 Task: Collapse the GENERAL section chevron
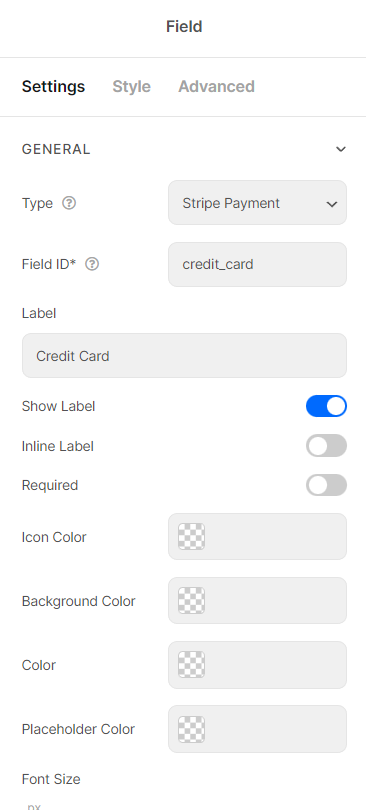pyautogui.click(x=341, y=149)
